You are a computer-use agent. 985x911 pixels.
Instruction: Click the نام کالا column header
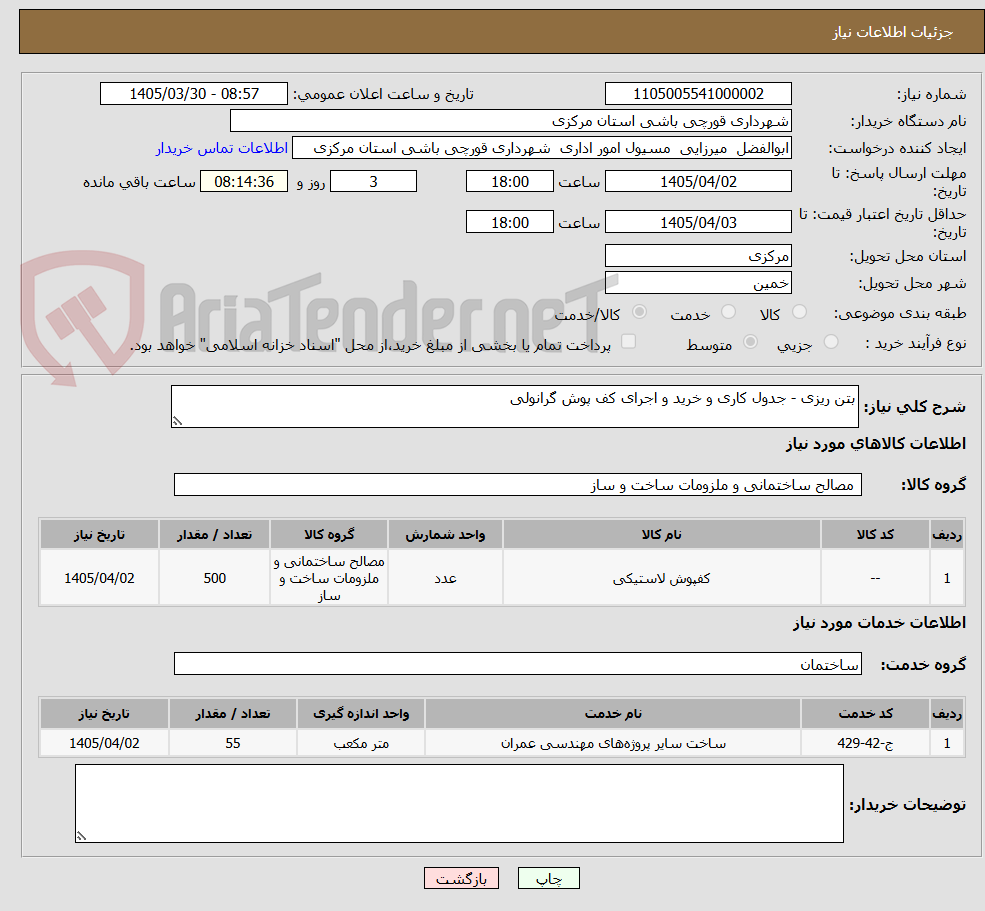661,534
